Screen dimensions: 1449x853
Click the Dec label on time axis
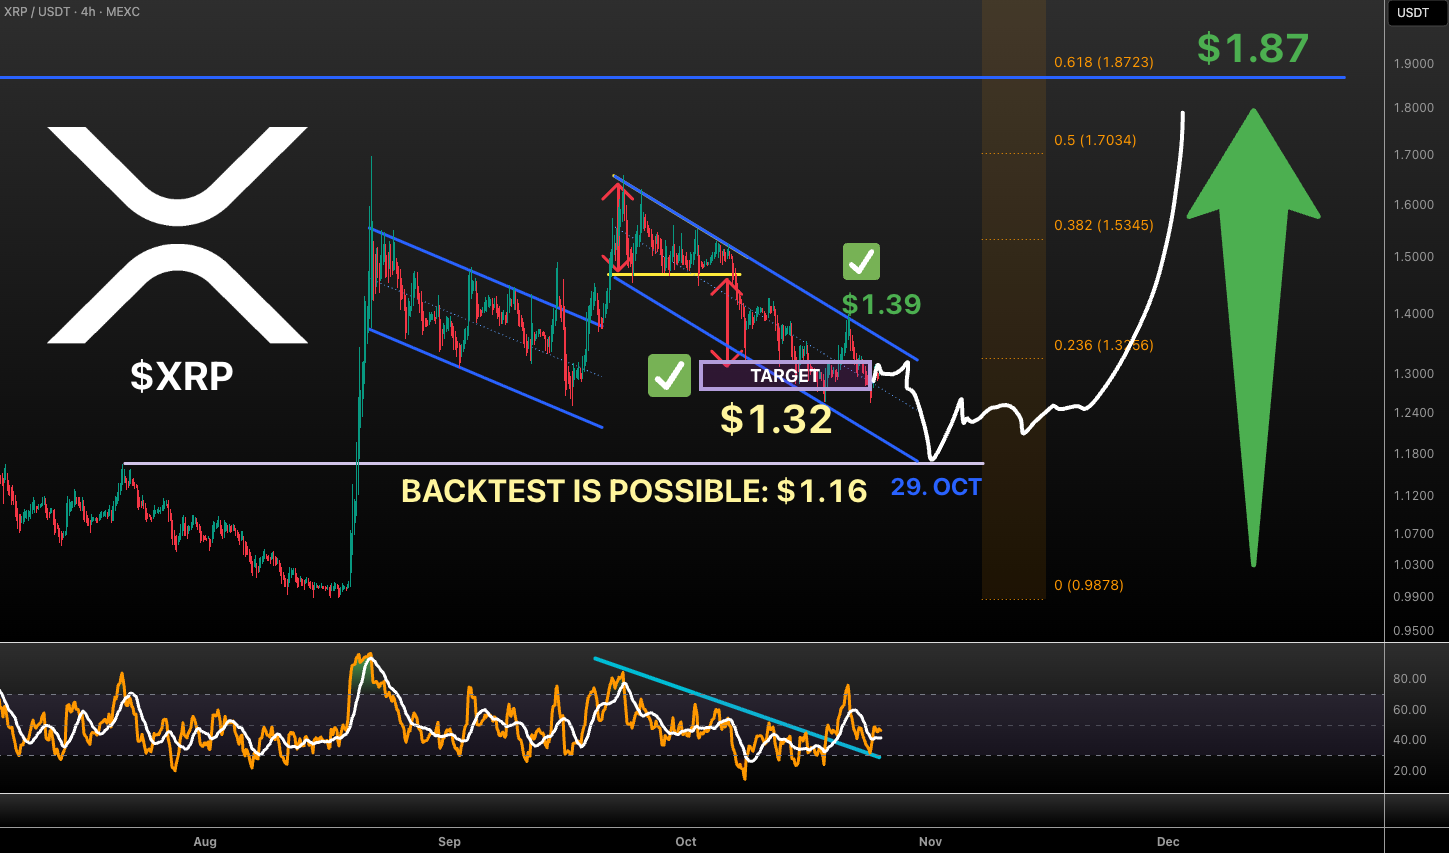pos(1168,842)
